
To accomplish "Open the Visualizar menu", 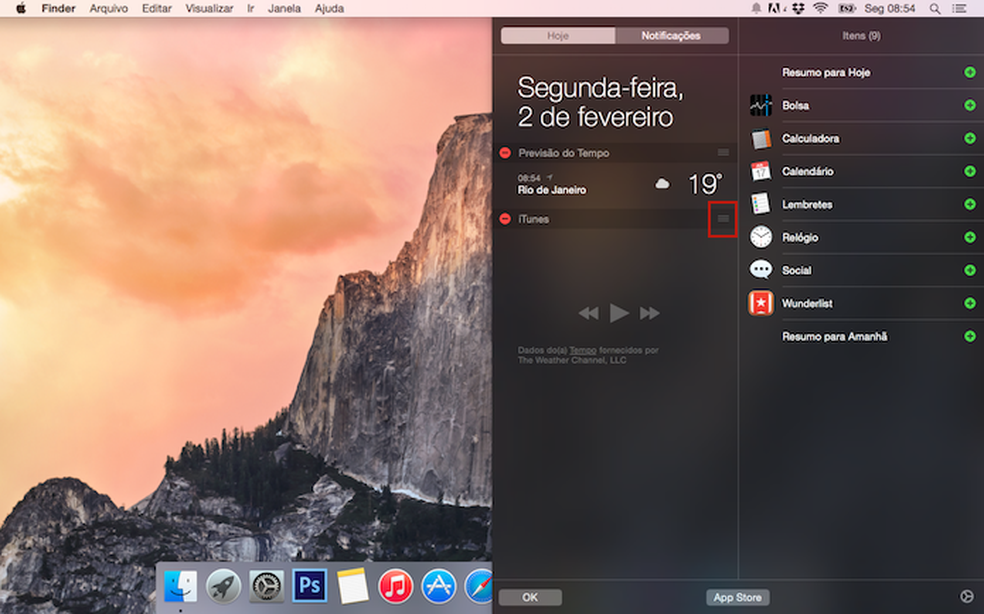I will [208, 8].
